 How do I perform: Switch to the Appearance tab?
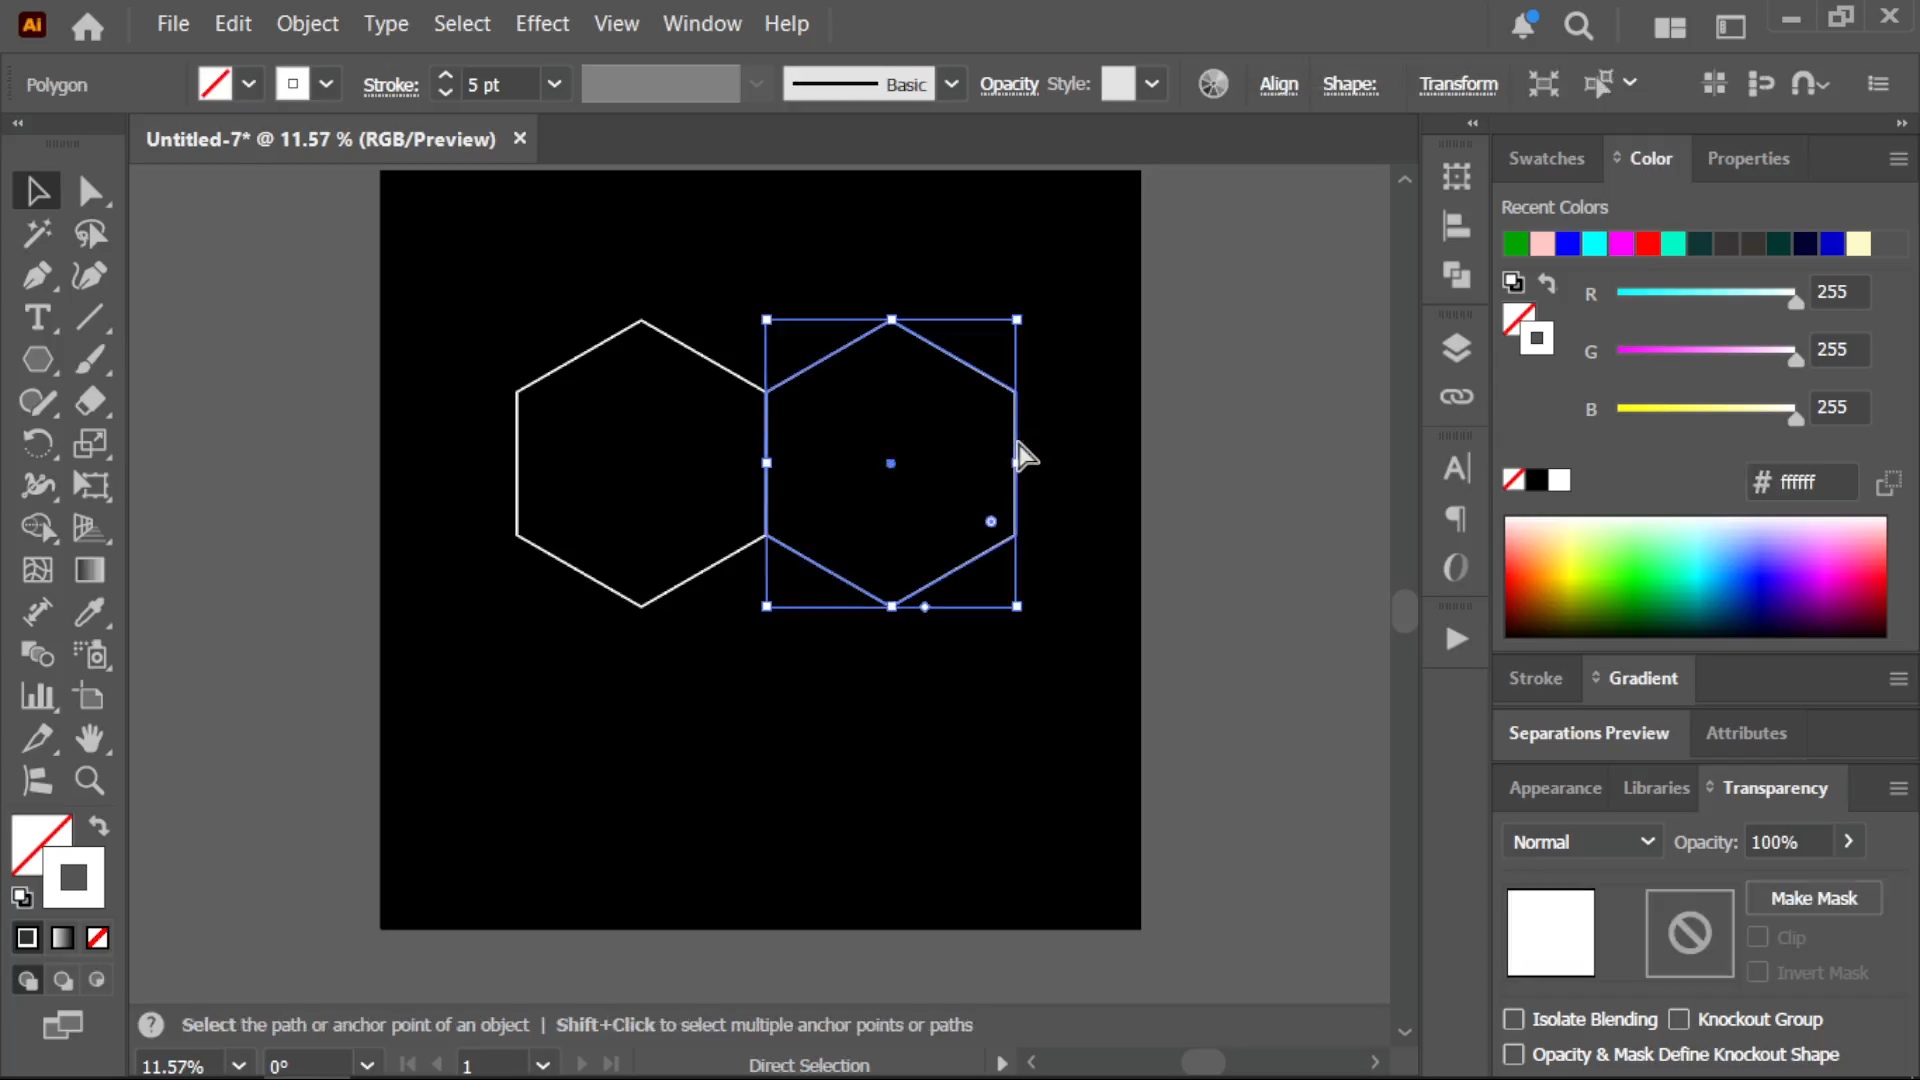(x=1555, y=788)
